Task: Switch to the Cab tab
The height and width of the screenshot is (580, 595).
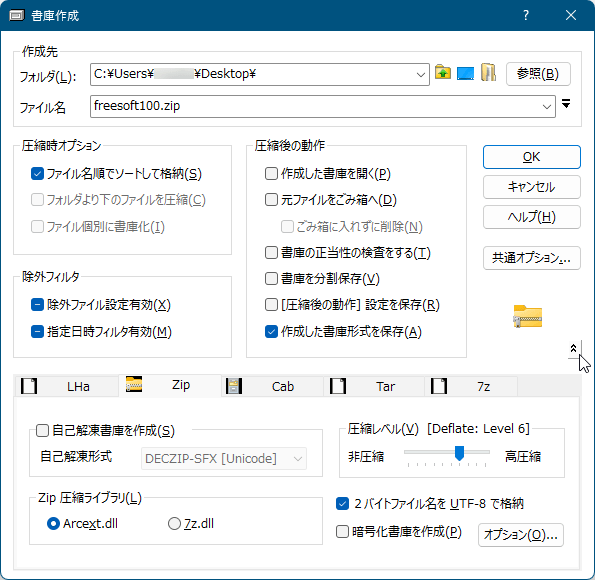Action: [272, 386]
